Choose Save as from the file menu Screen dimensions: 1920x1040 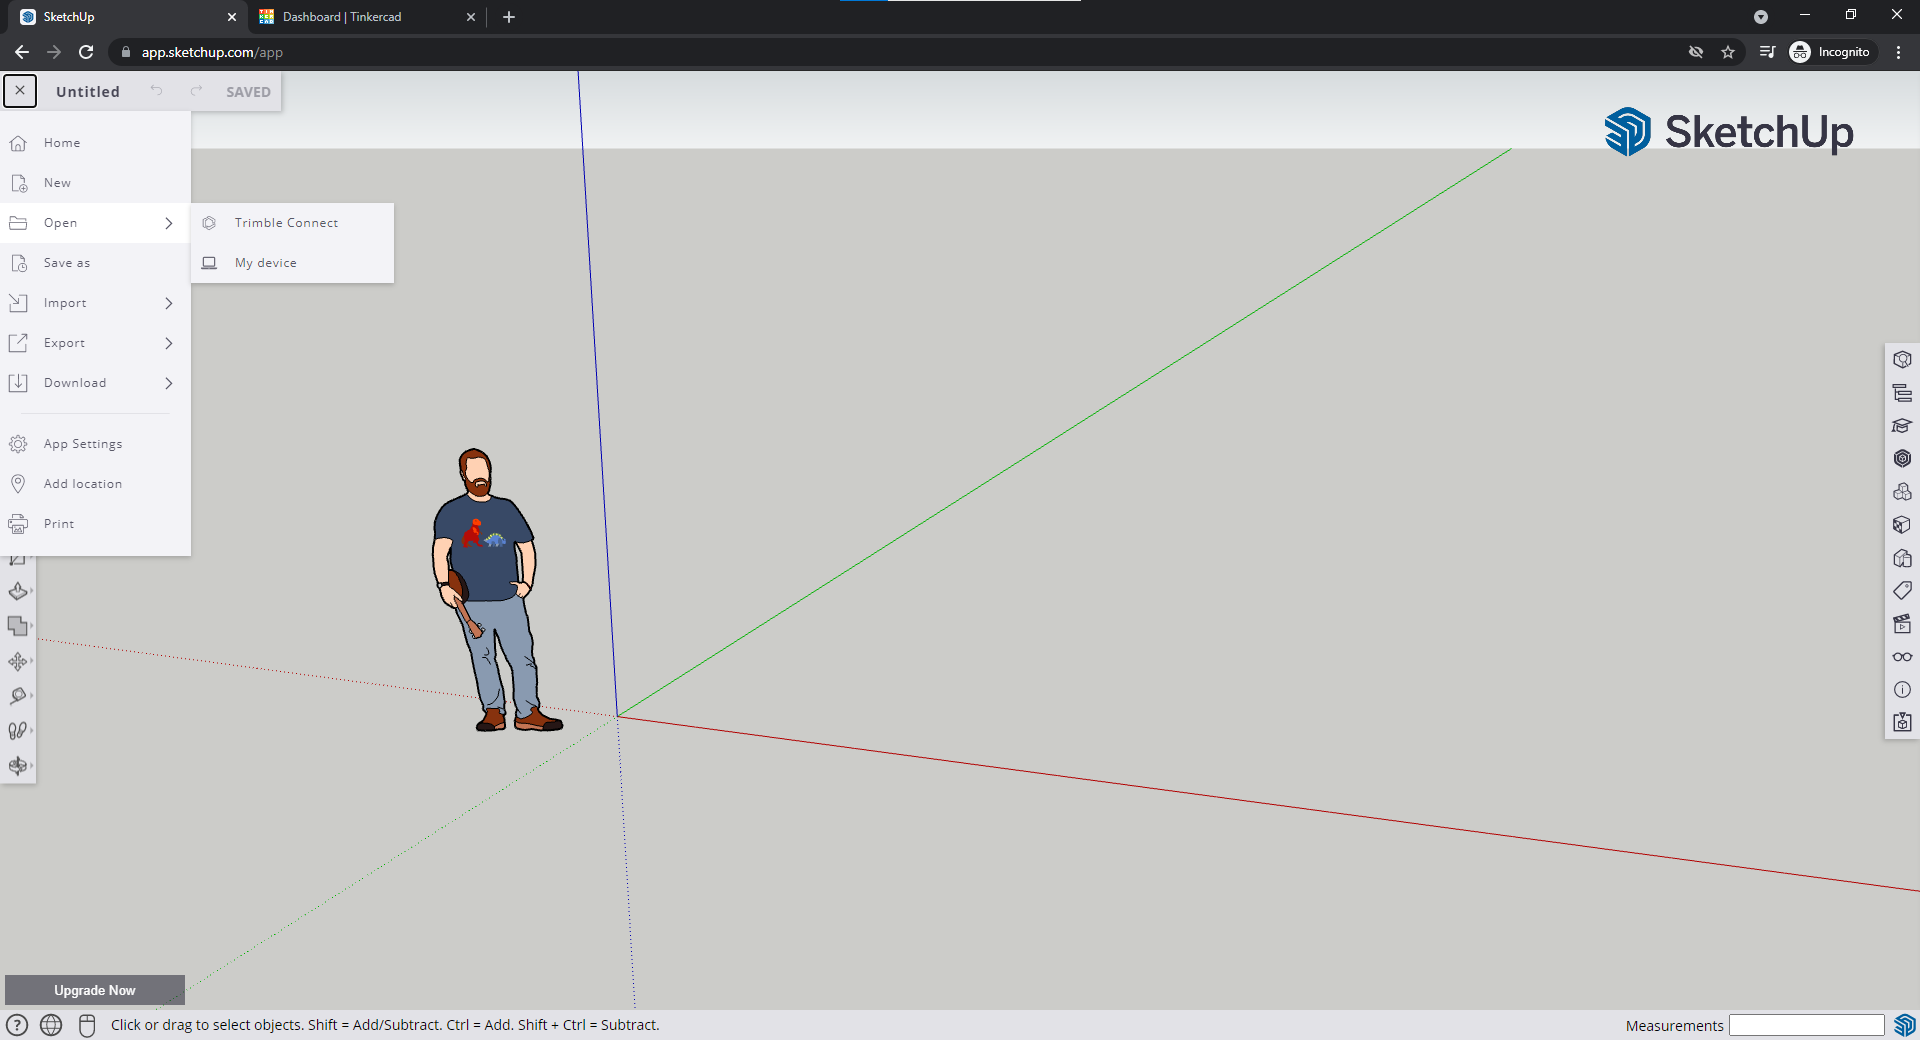tap(95, 263)
